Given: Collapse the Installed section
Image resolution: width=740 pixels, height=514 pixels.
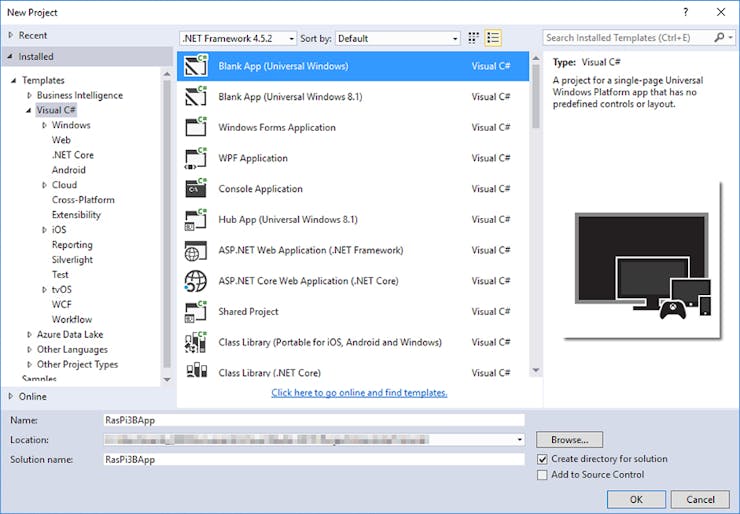Looking at the screenshot, I should pos(10,57).
